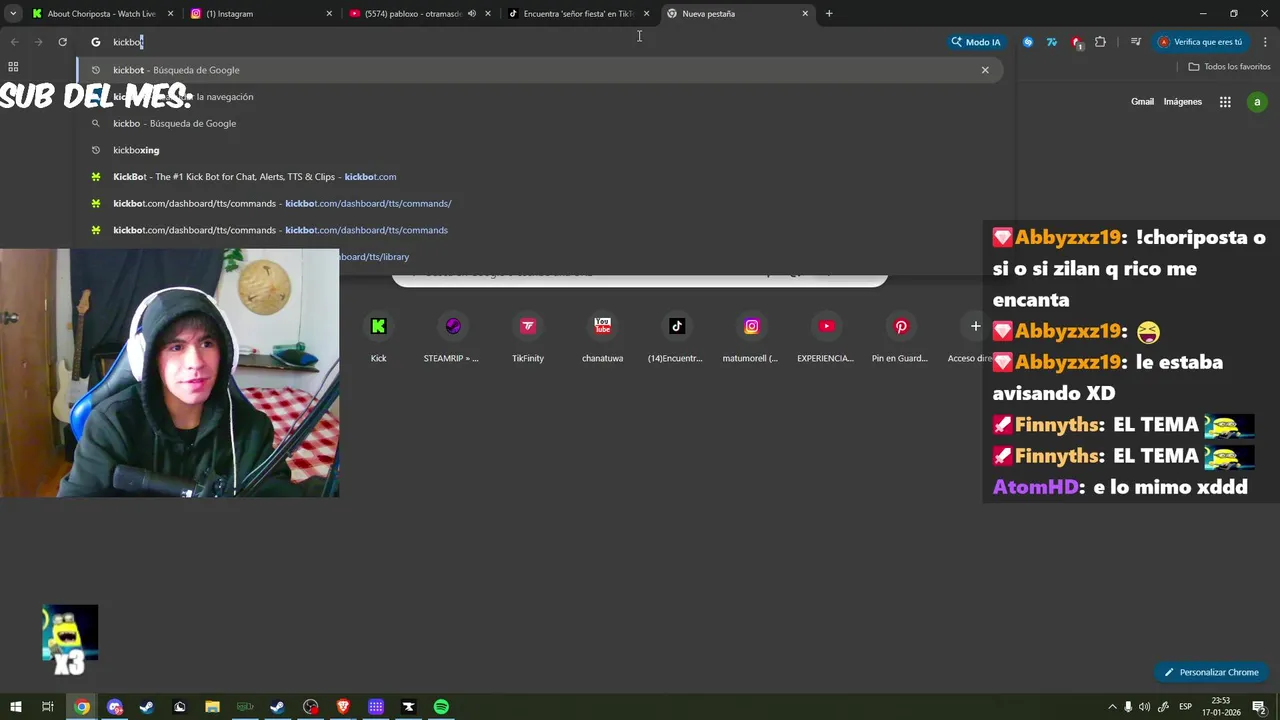Open Todos los favoritos folder
Screen dimensions: 1280x720
(x=1229, y=67)
